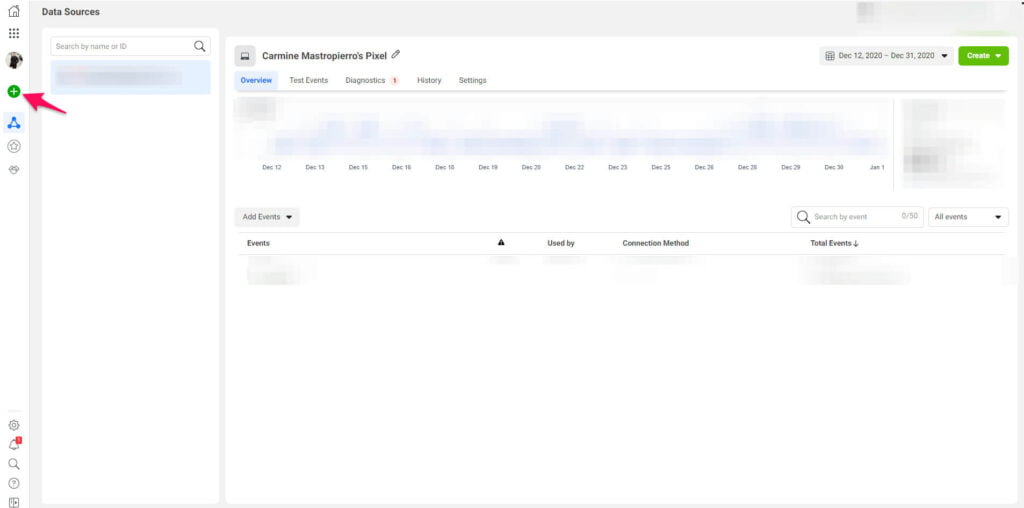Open the Home icon in the left sidebar
1024x508 pixels.
click(x=14, y=11)
